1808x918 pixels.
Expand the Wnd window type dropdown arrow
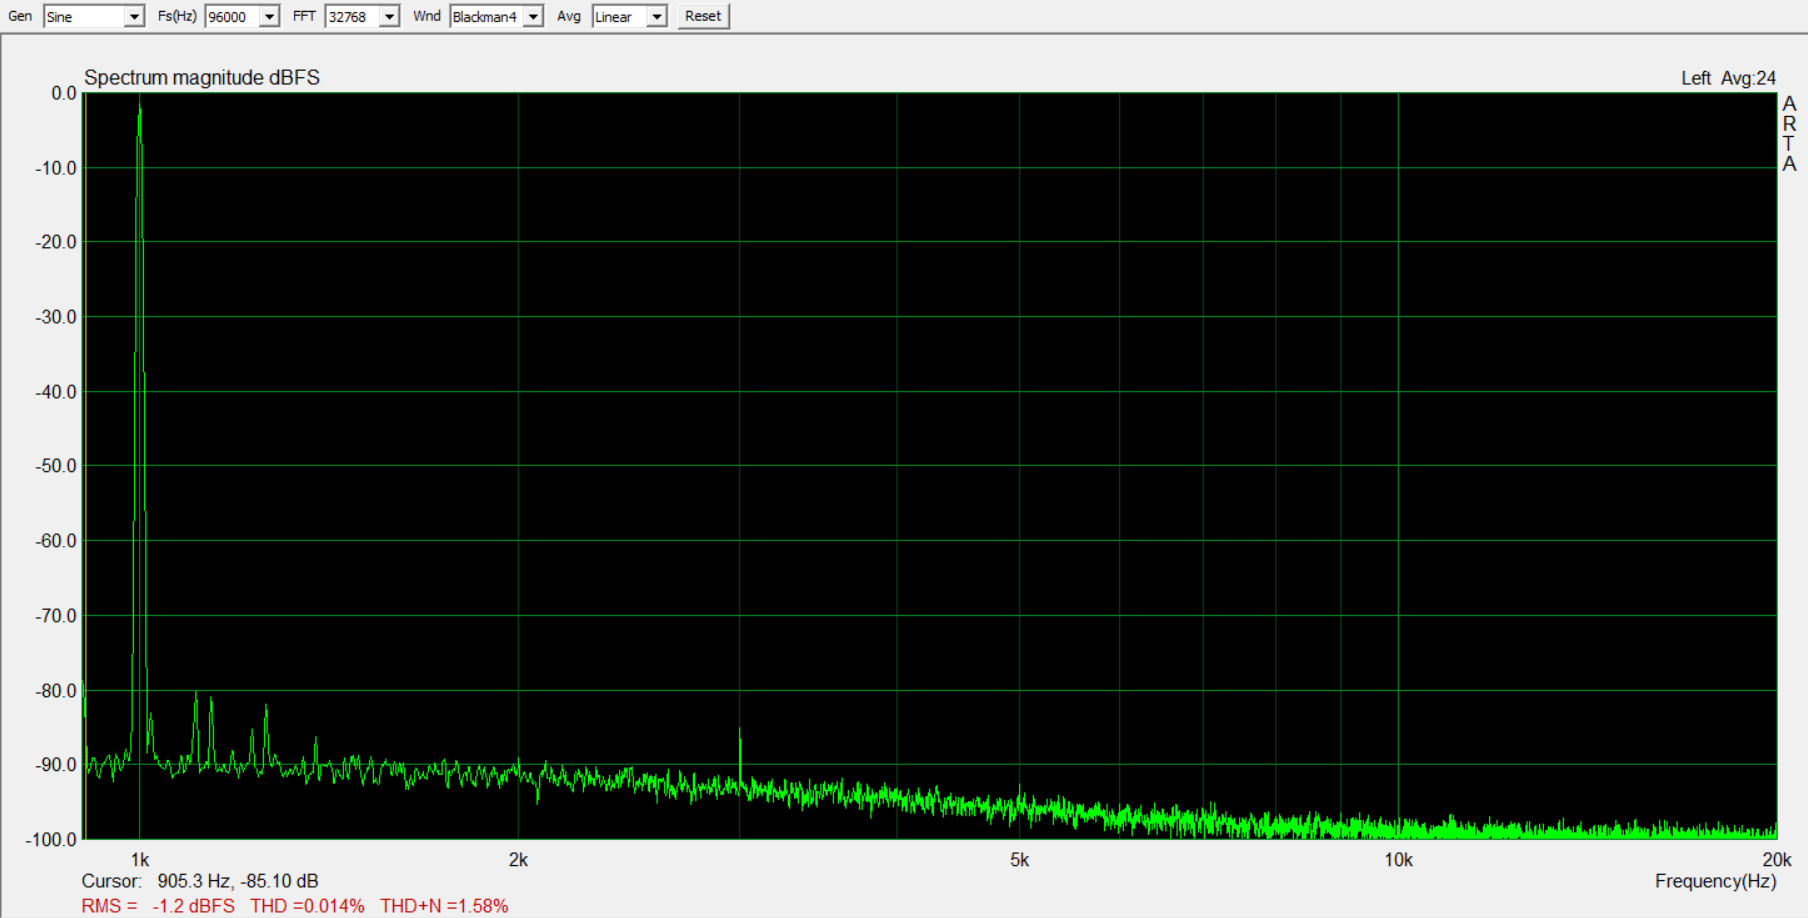534,17
